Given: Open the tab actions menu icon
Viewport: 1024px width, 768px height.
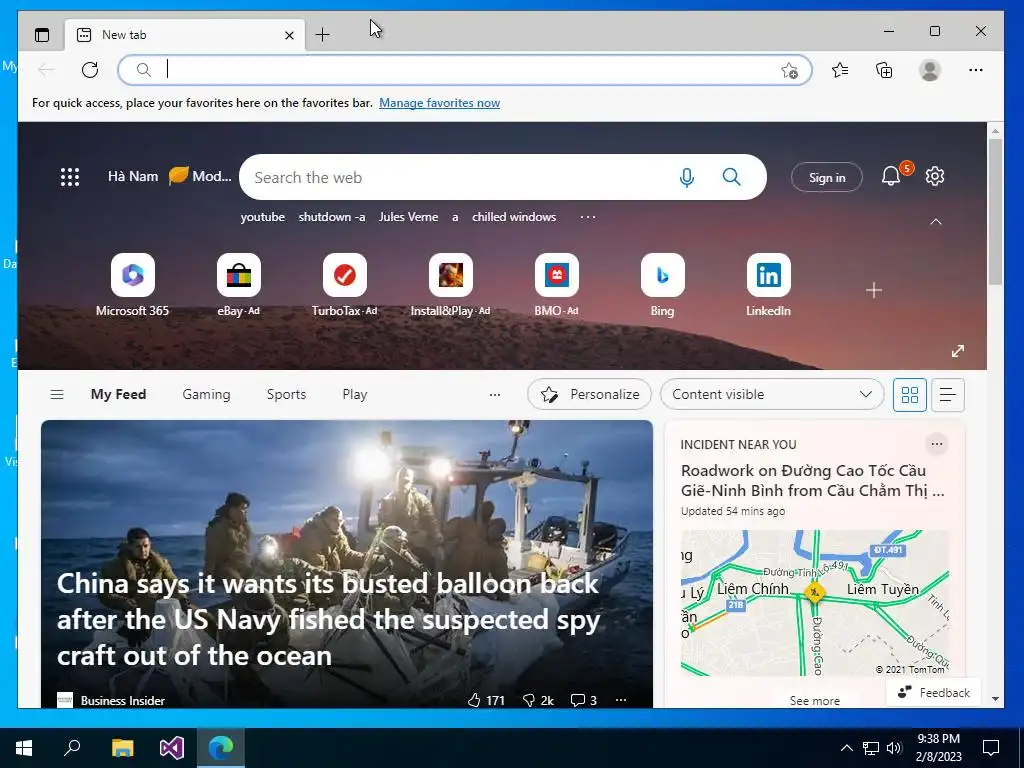Looking at the screenshot, I should [42, 35].
